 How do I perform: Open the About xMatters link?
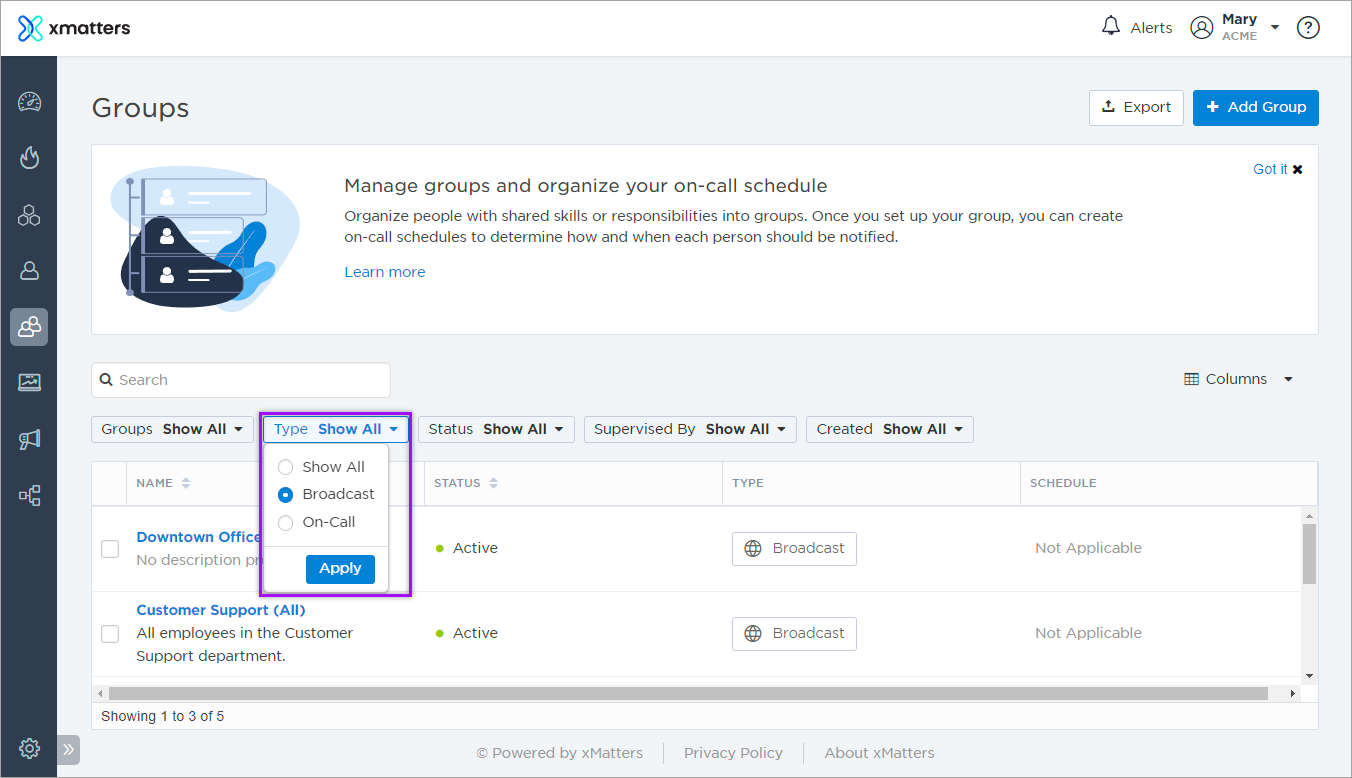click(x=879, y=753)
